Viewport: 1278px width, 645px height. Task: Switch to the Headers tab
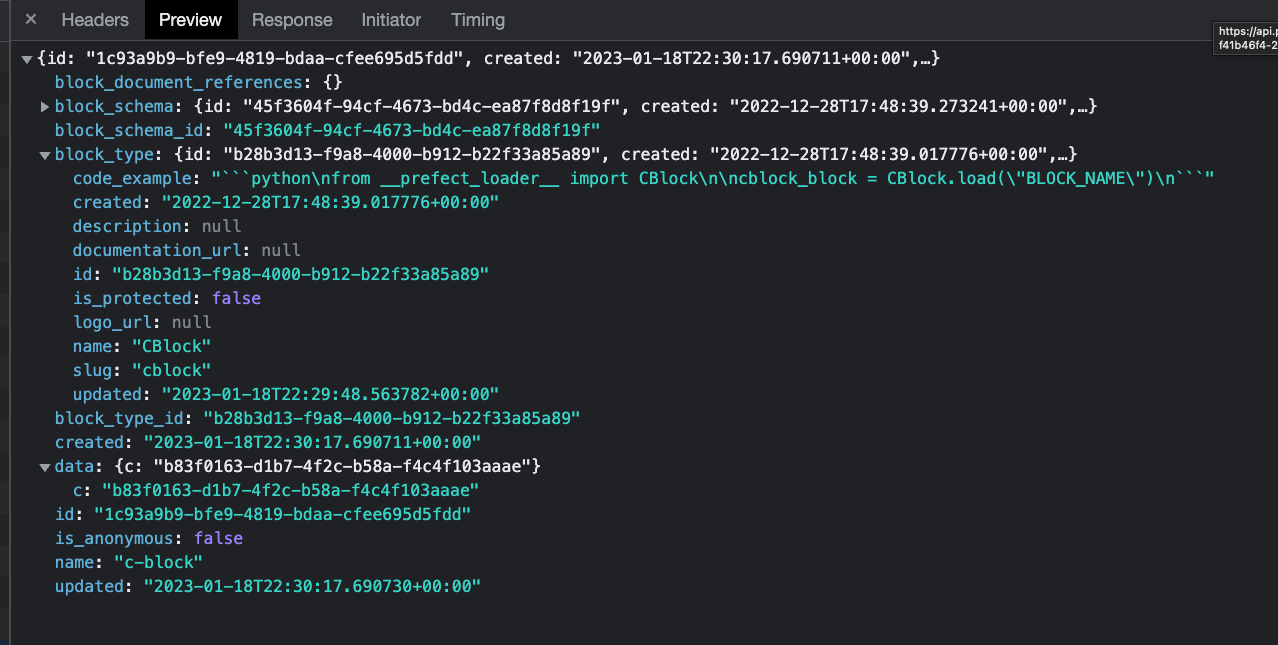click(94, 19)
